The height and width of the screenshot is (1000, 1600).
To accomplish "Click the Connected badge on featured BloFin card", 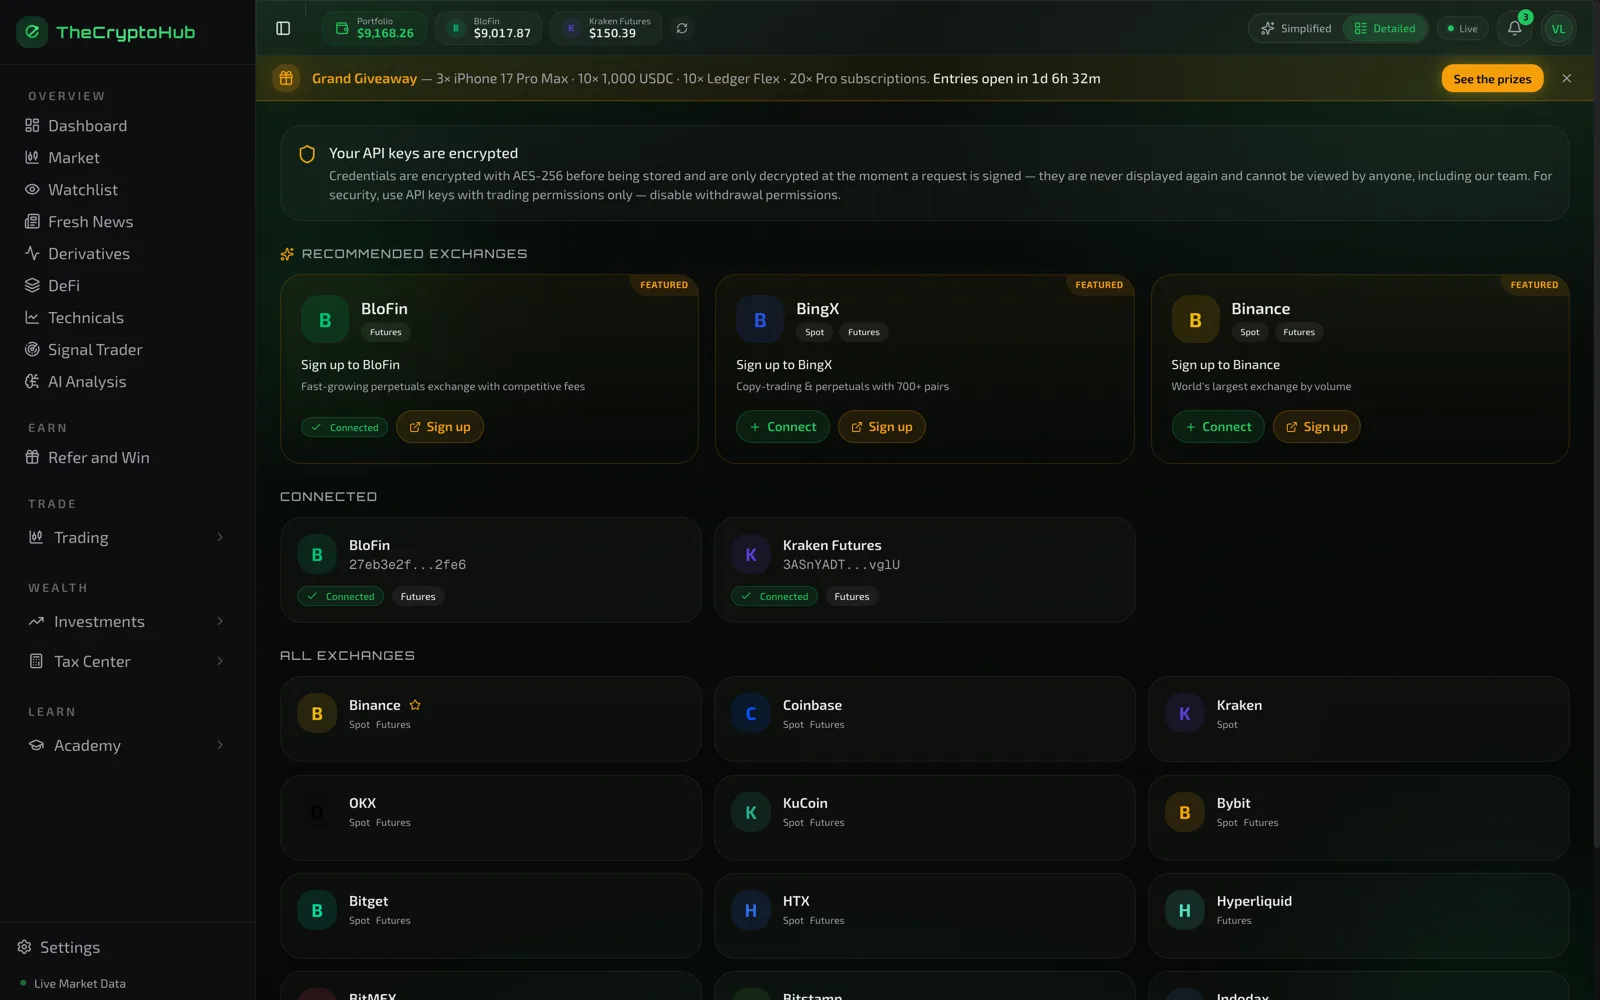I will (x=345, y=428).
